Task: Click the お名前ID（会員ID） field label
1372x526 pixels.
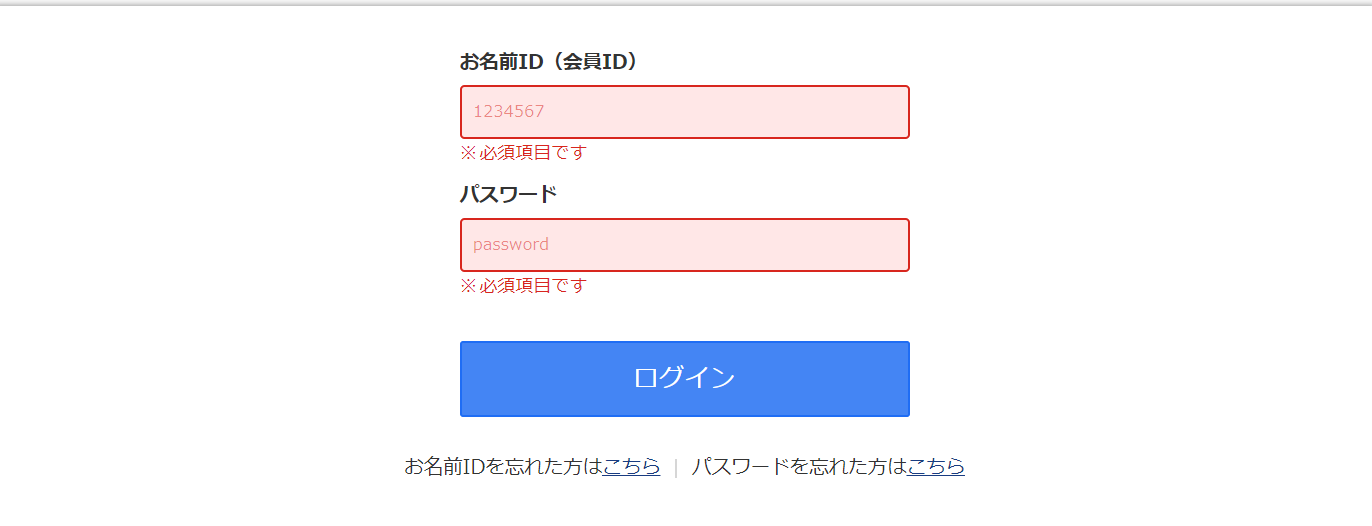Action: [548, 62]
